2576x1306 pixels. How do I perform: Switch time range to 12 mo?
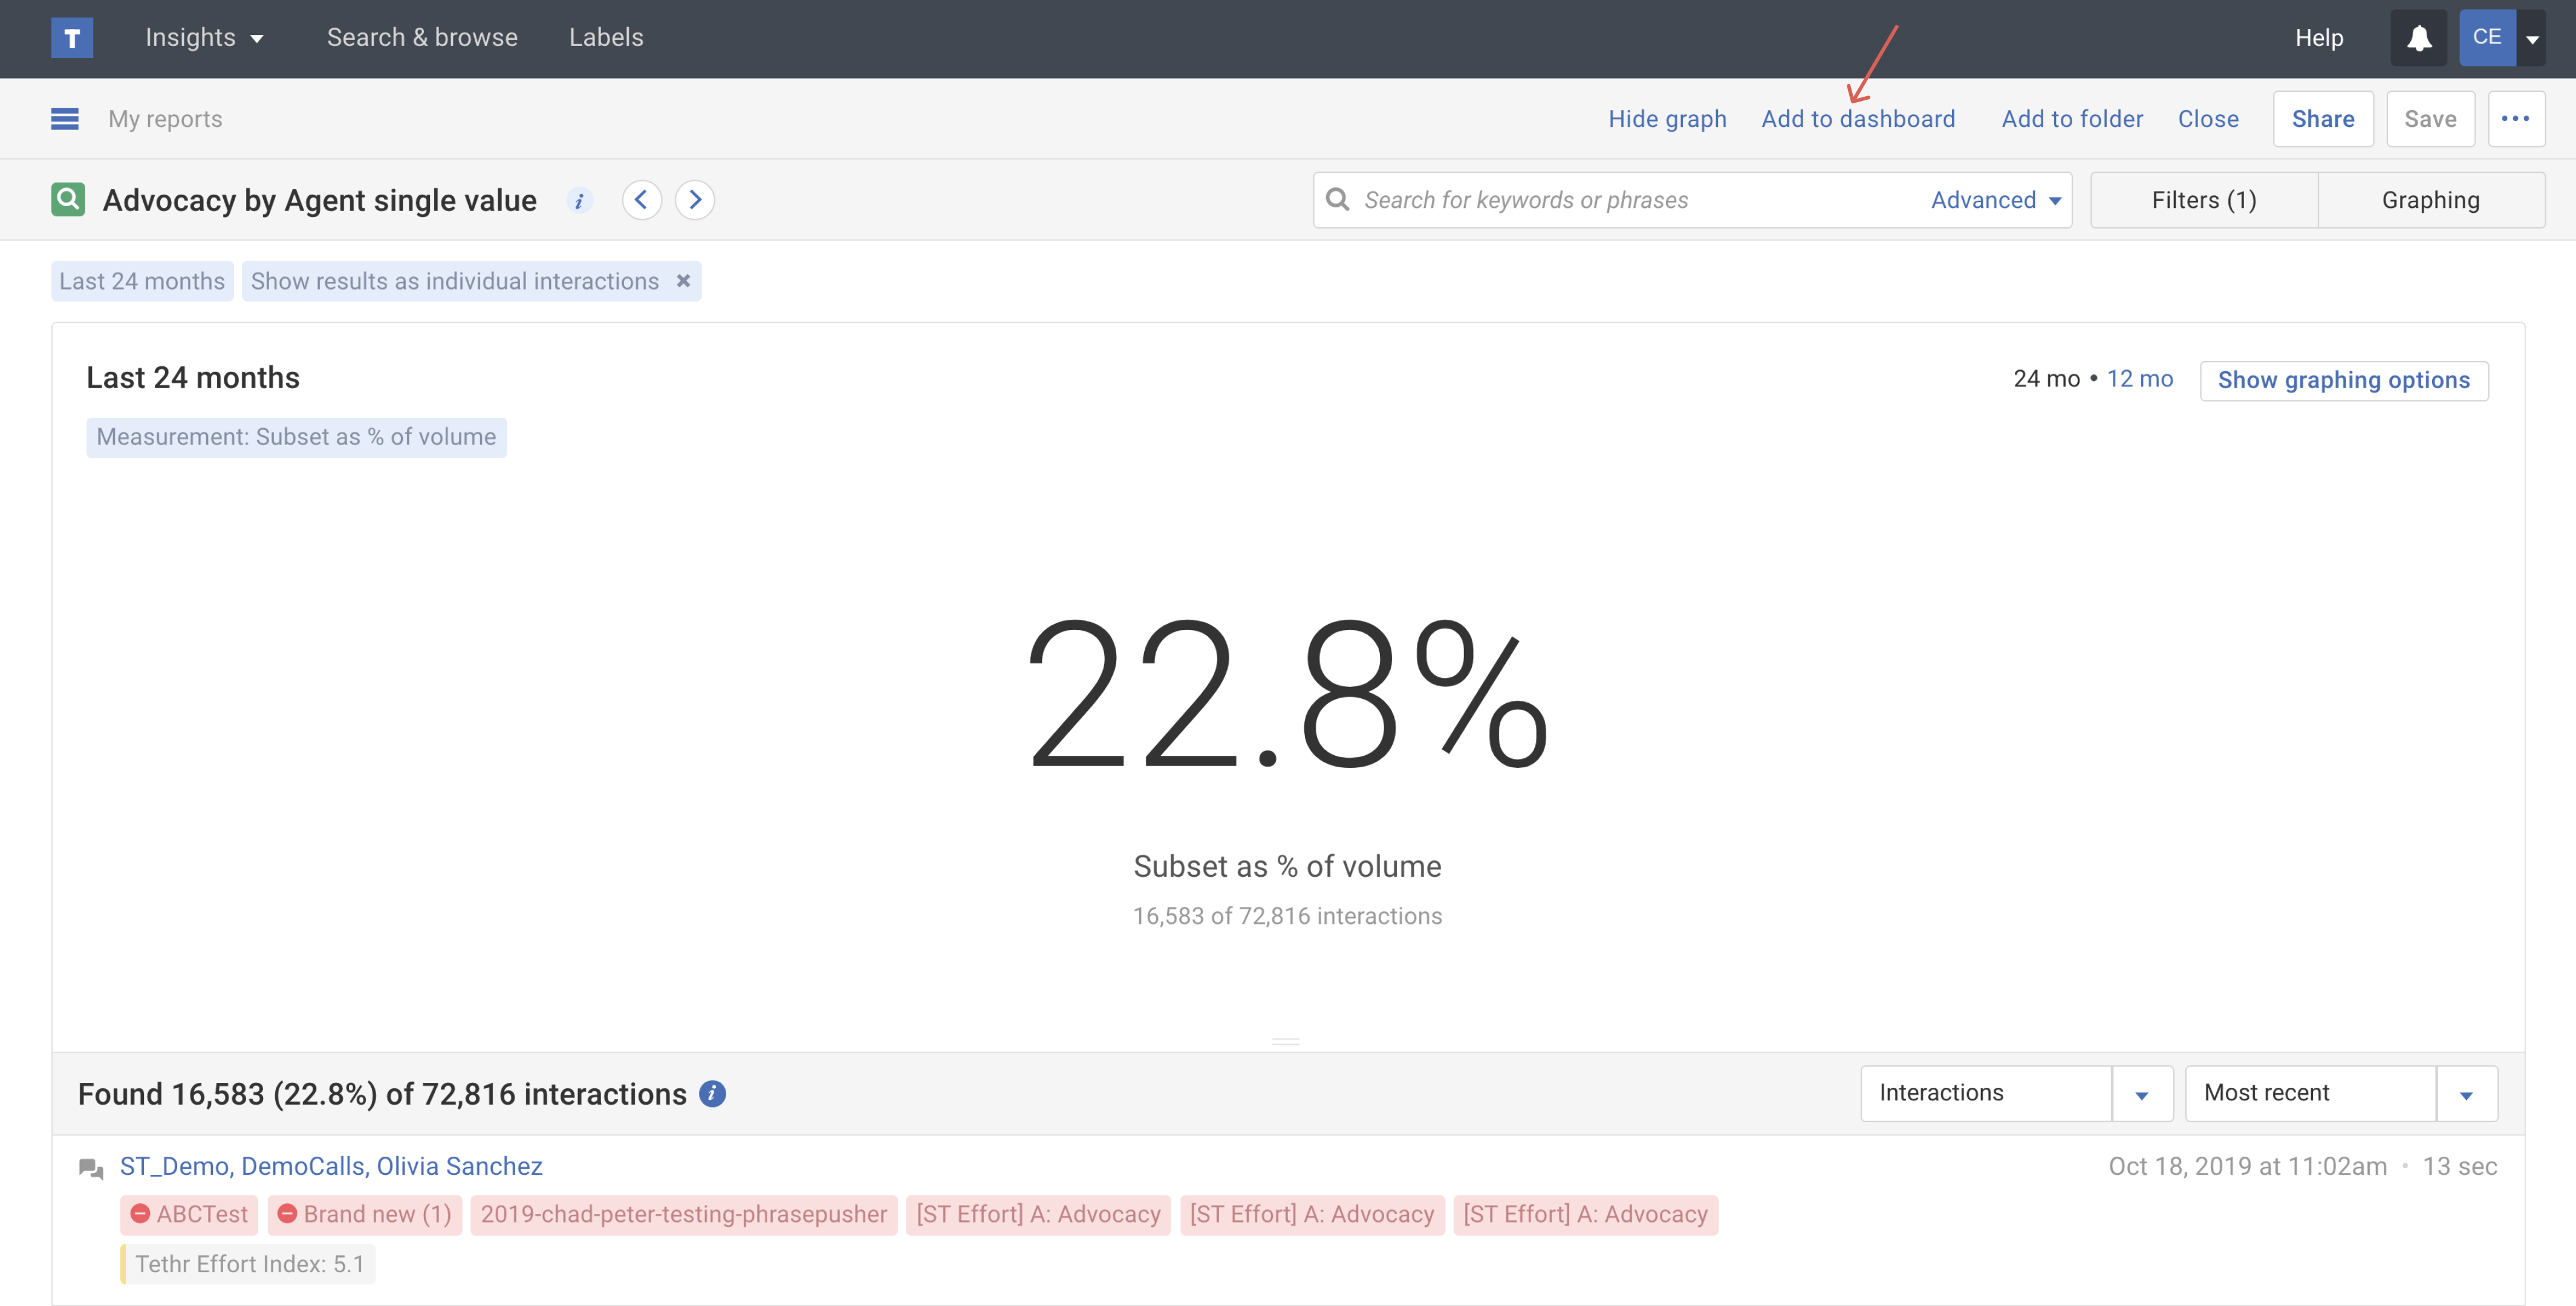point(2139,379)
